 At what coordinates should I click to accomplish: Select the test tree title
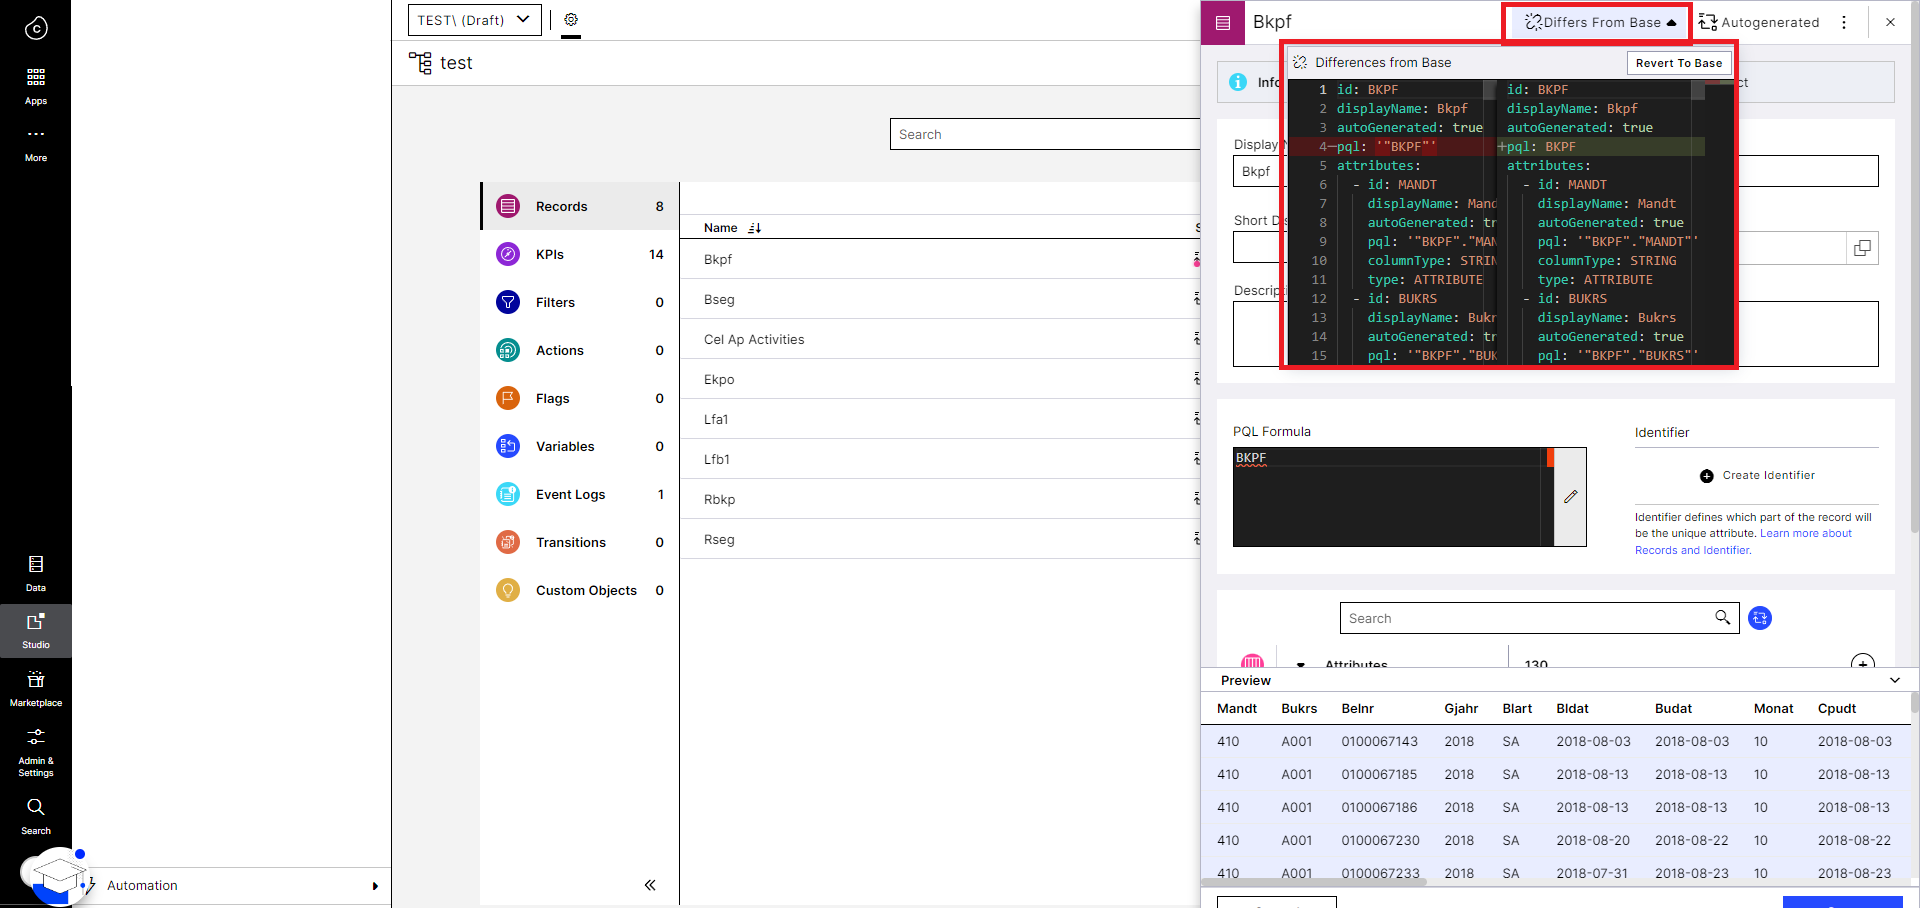click(x=456, y=63)
